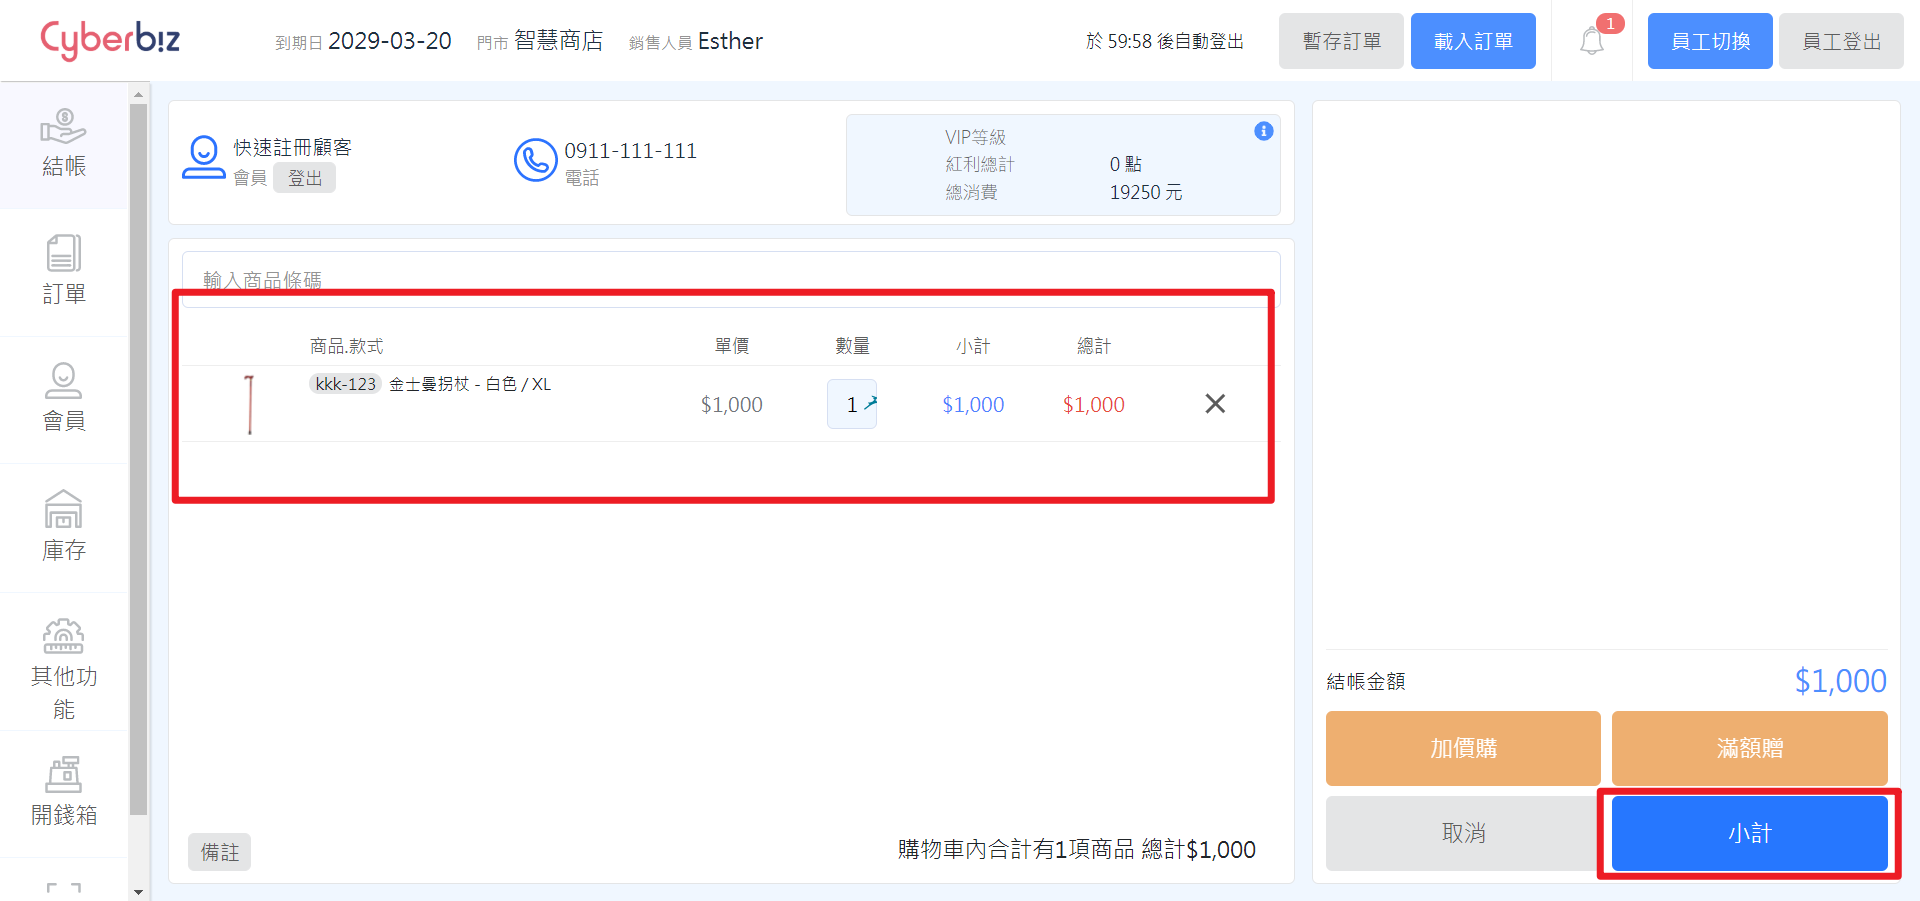This screenshot has height=901, width=1920.
Task: Click the 員工登出 button
Action: 1841,41
